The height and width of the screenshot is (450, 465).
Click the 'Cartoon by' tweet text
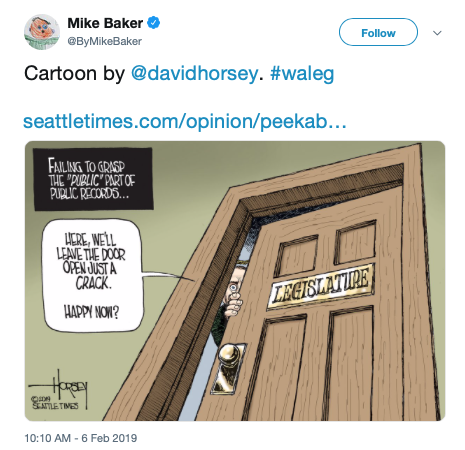point(75,73)
